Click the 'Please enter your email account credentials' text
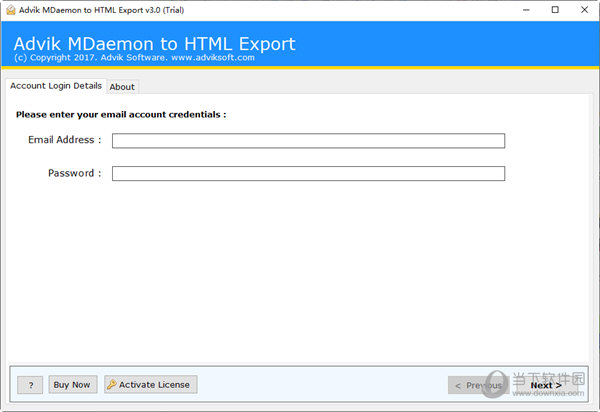Image resolution: width=600 pixels, height=412 pixels. point(121,115)
